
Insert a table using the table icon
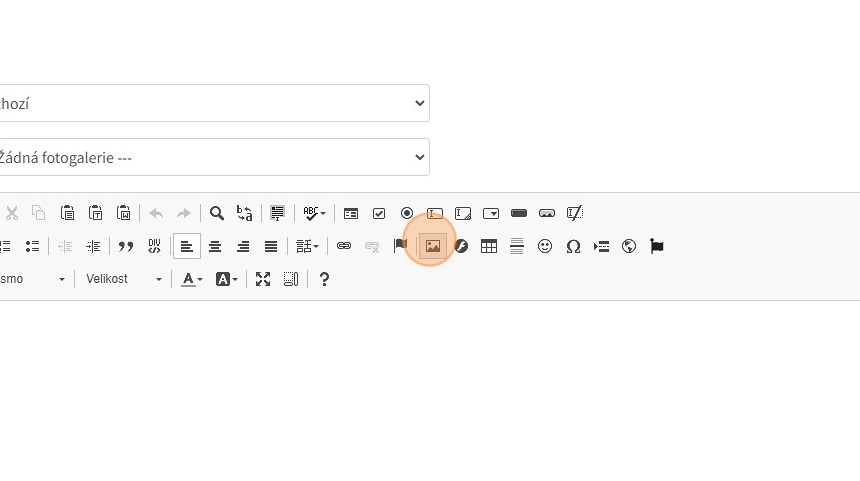(x=489, y=246)
